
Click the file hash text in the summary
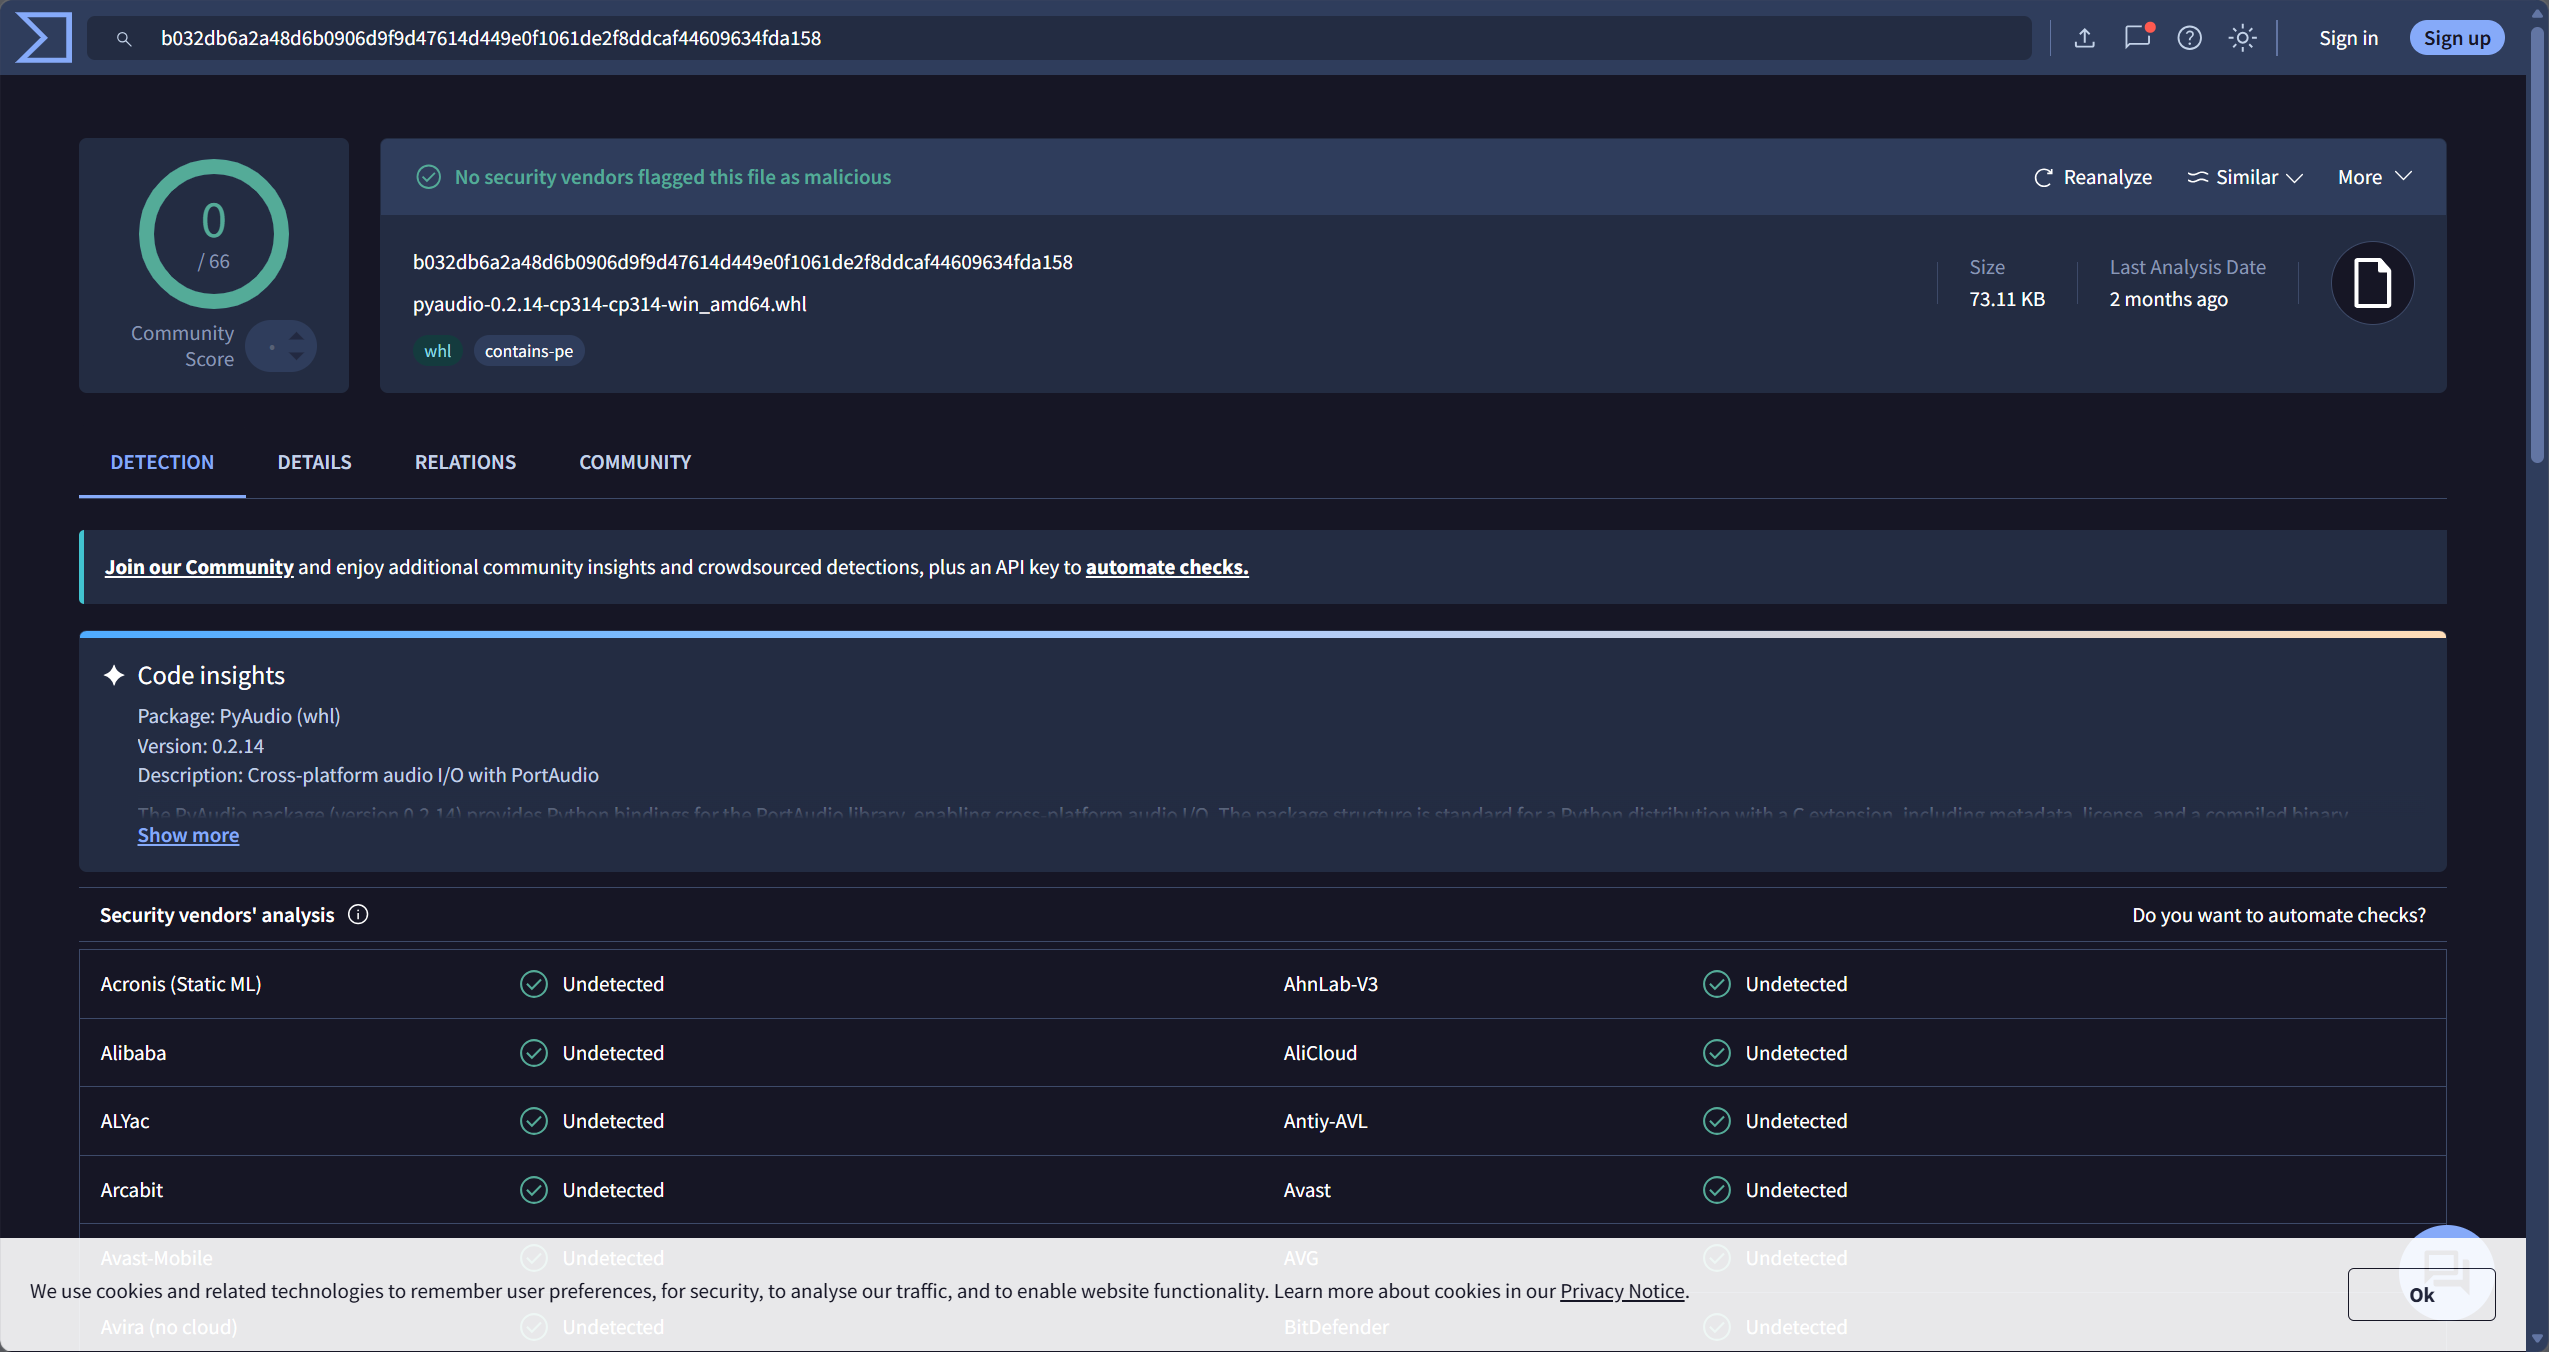tap(743, 262)
